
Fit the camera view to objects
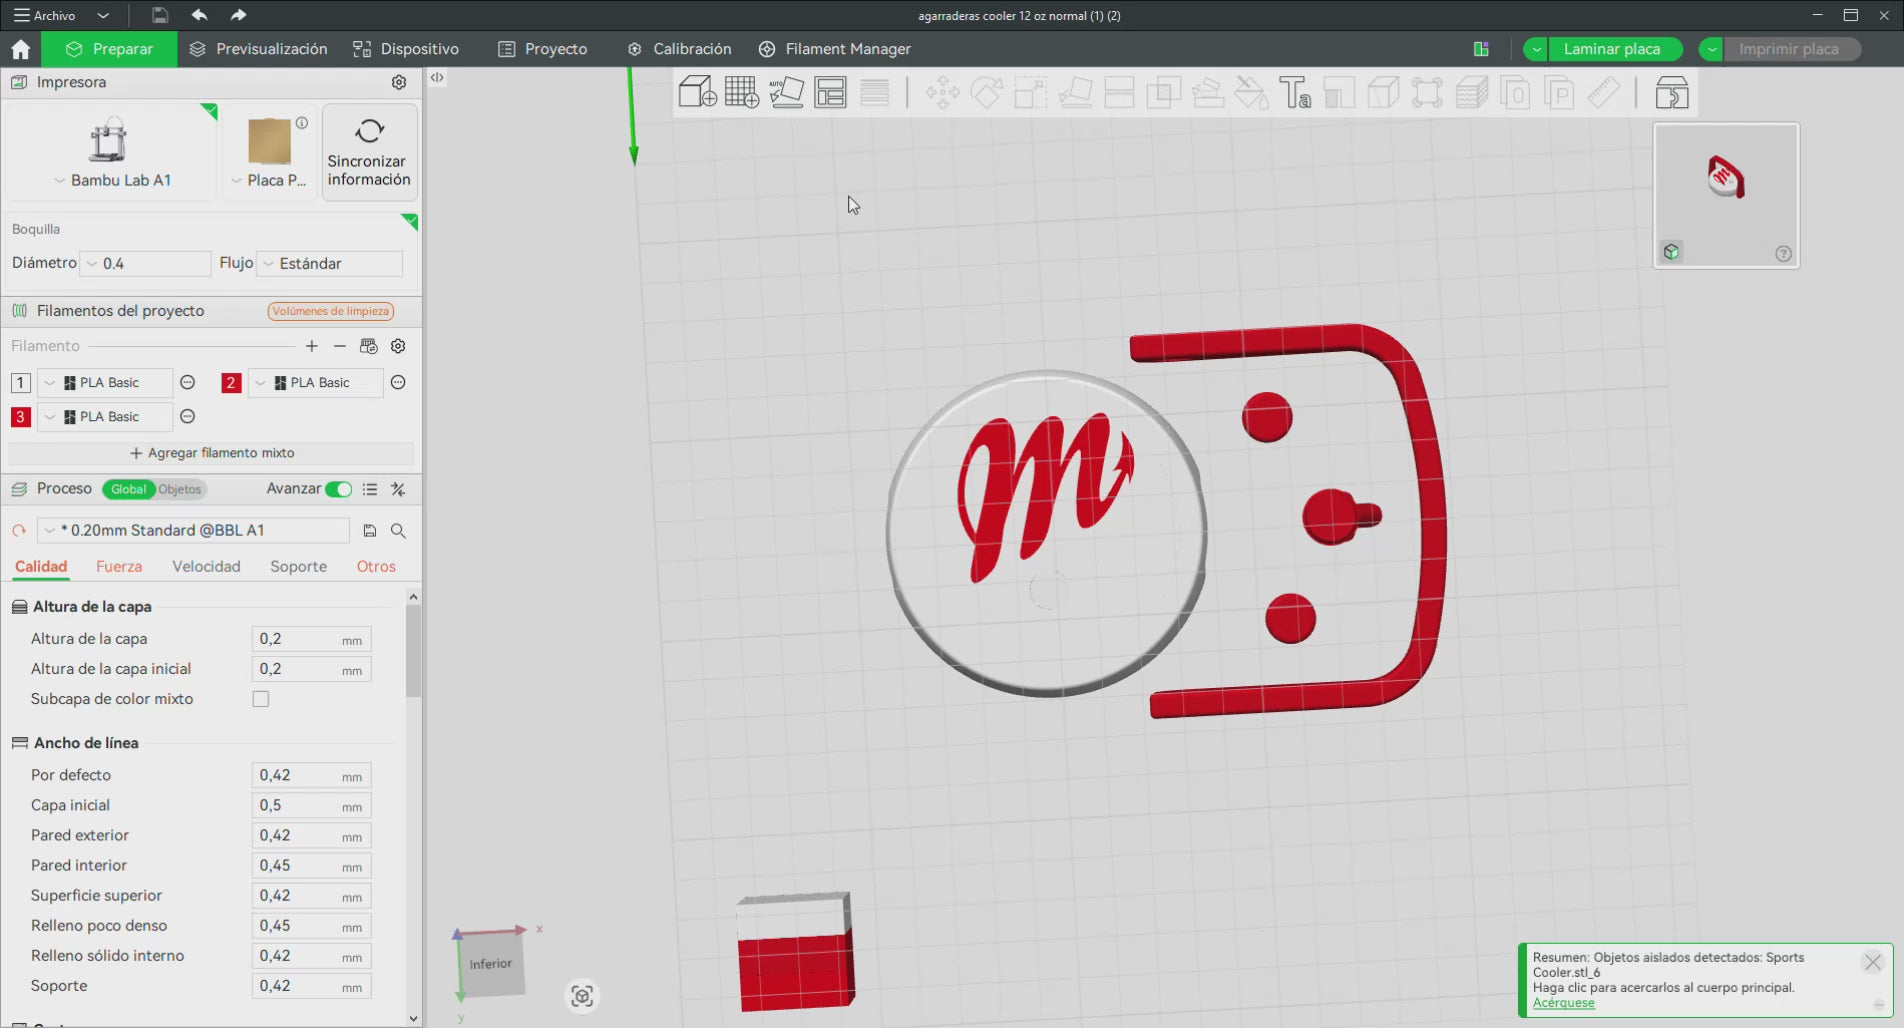[582, 996]
